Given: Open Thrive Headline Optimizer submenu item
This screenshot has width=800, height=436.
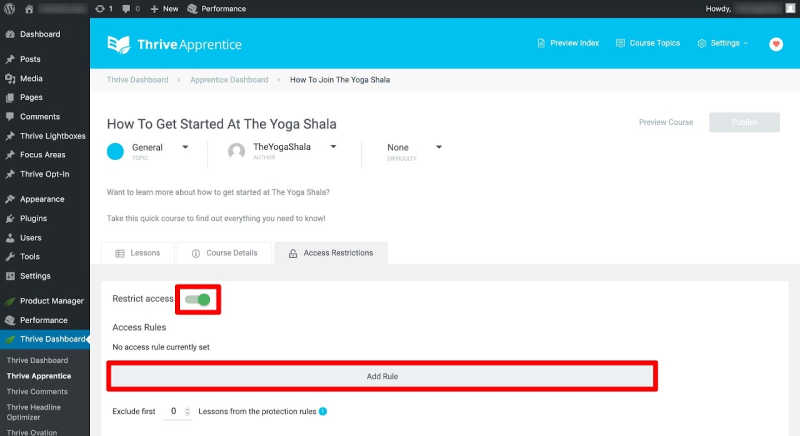Looking at the screenshot, I should (x=34, y=412).
